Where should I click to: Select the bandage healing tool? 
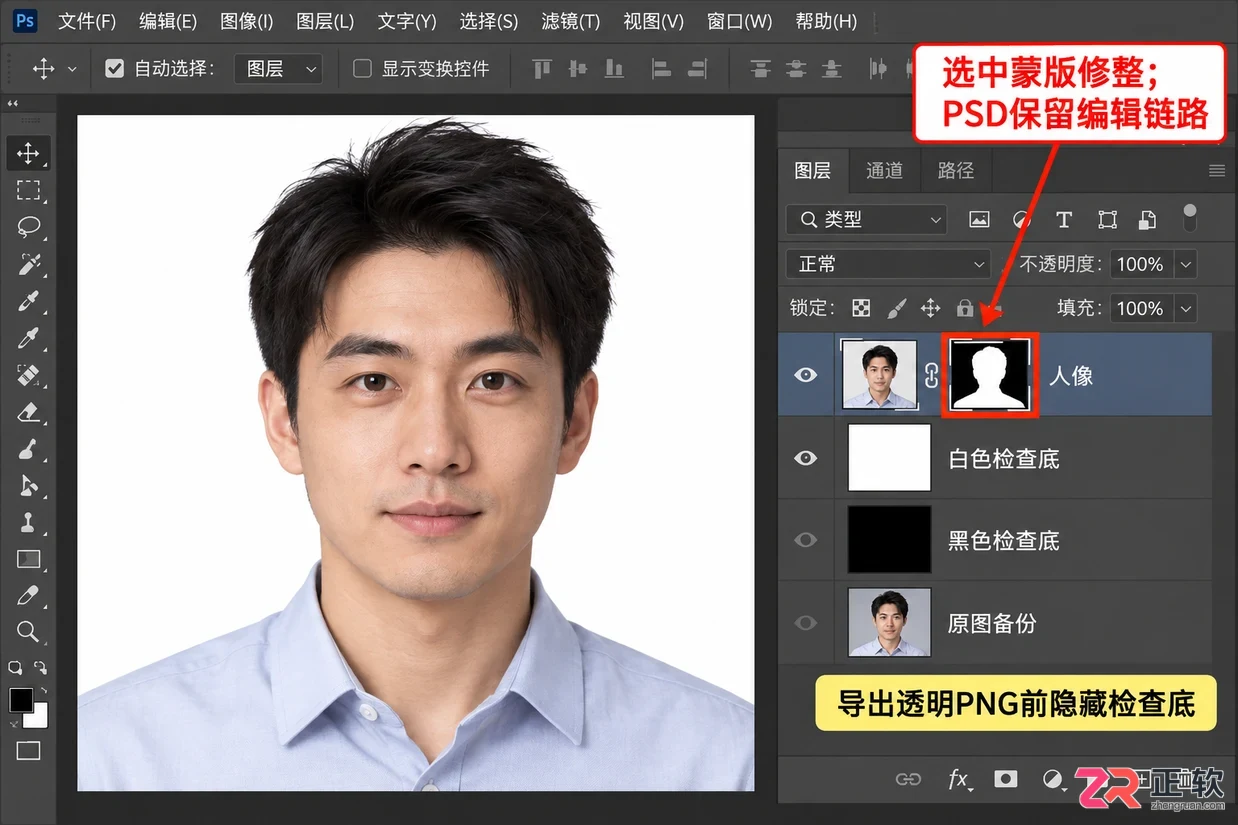[28, 375]
